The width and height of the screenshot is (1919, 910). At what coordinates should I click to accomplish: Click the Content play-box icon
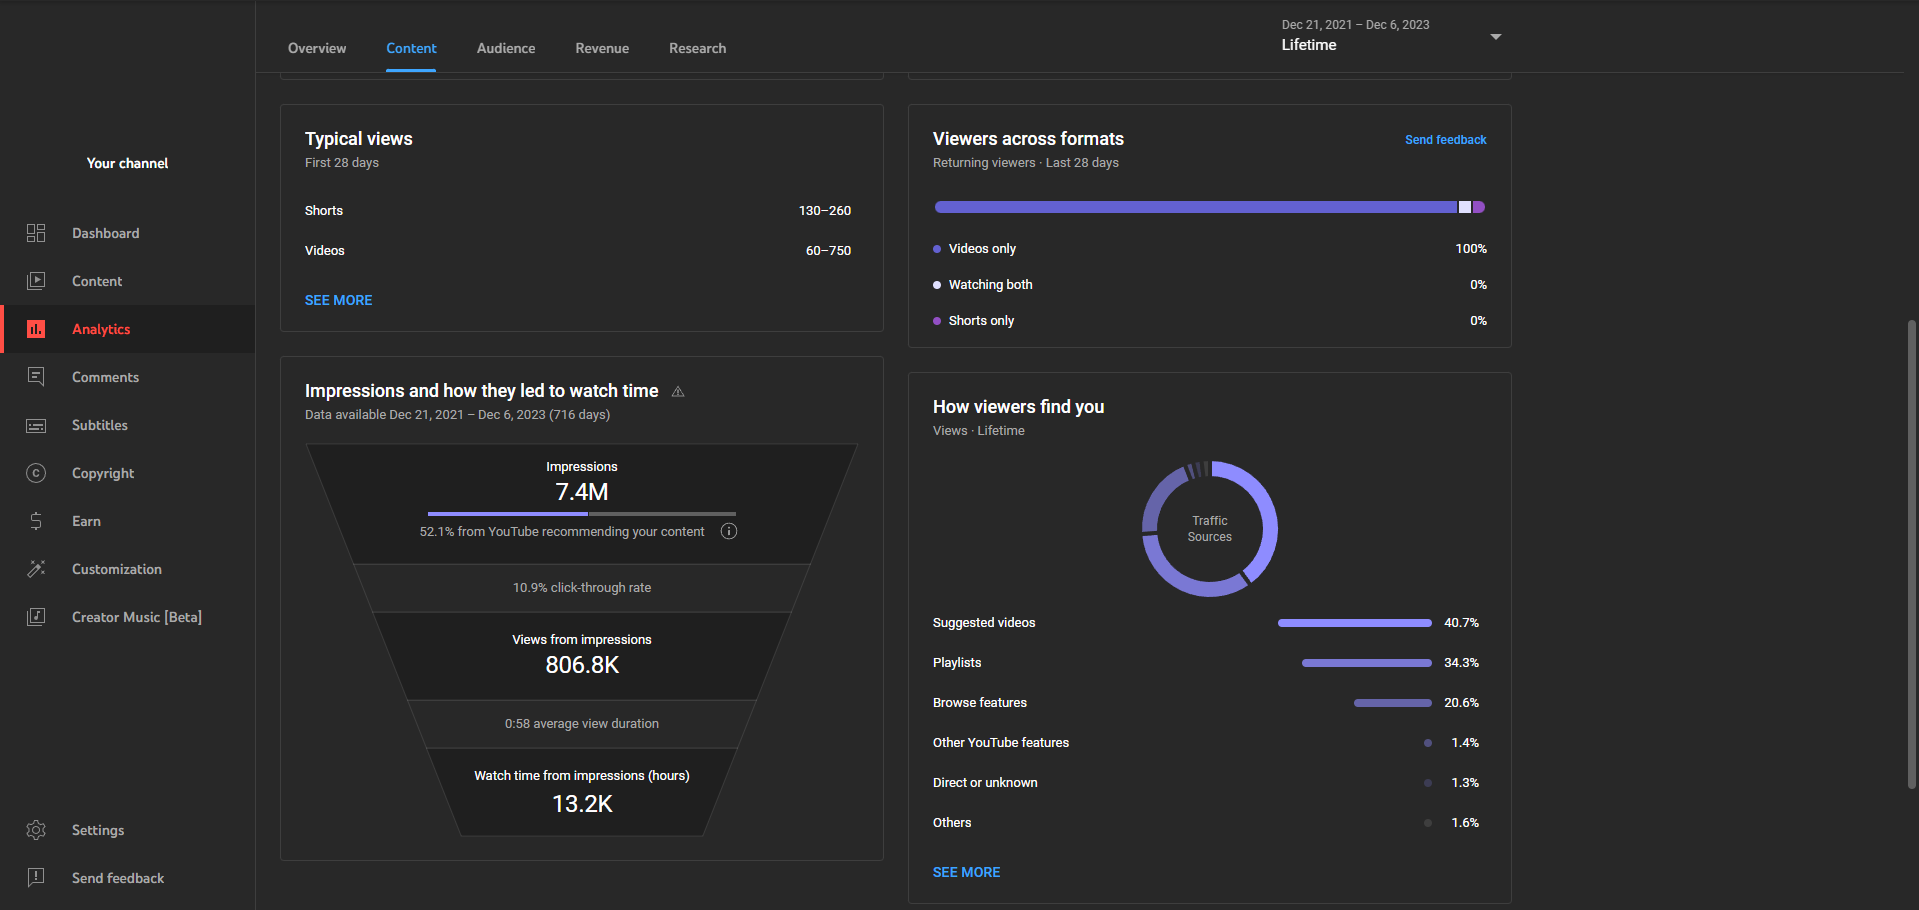pyautogui.click(x=36, y=281)
